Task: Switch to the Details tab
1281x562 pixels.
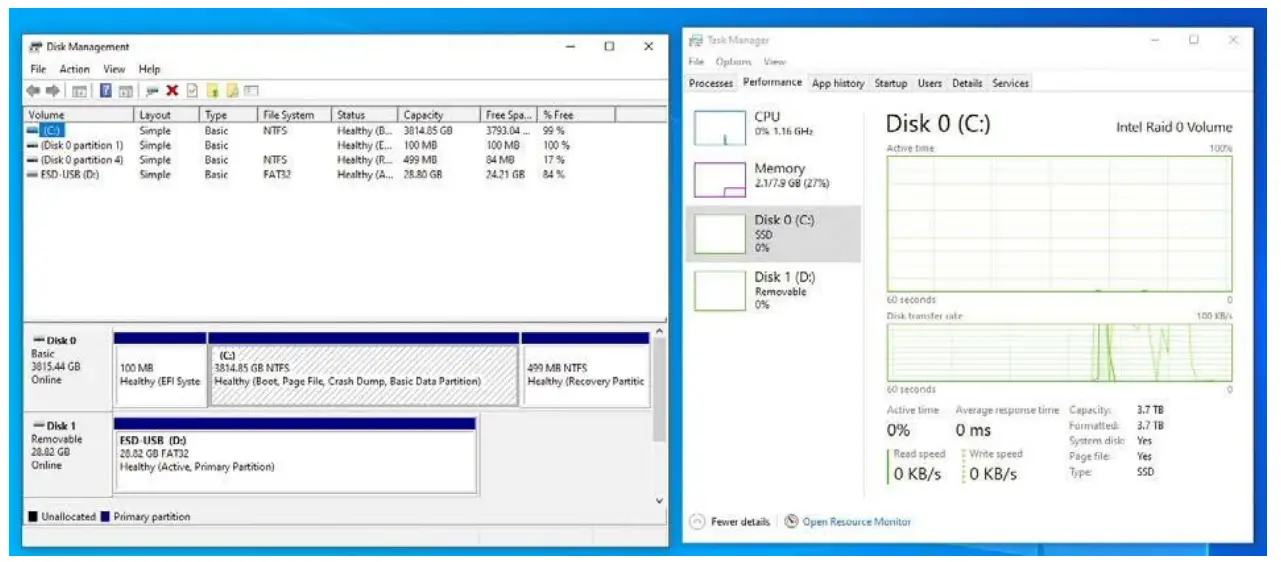Action: pos(967,84)
